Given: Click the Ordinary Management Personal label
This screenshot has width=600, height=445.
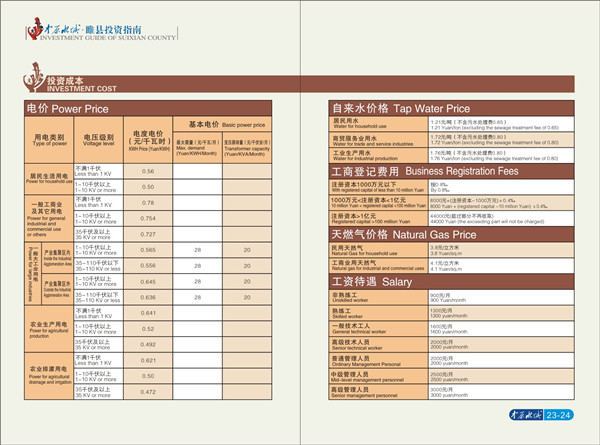Looking at the screenshot, I should [x=378, y=360].
